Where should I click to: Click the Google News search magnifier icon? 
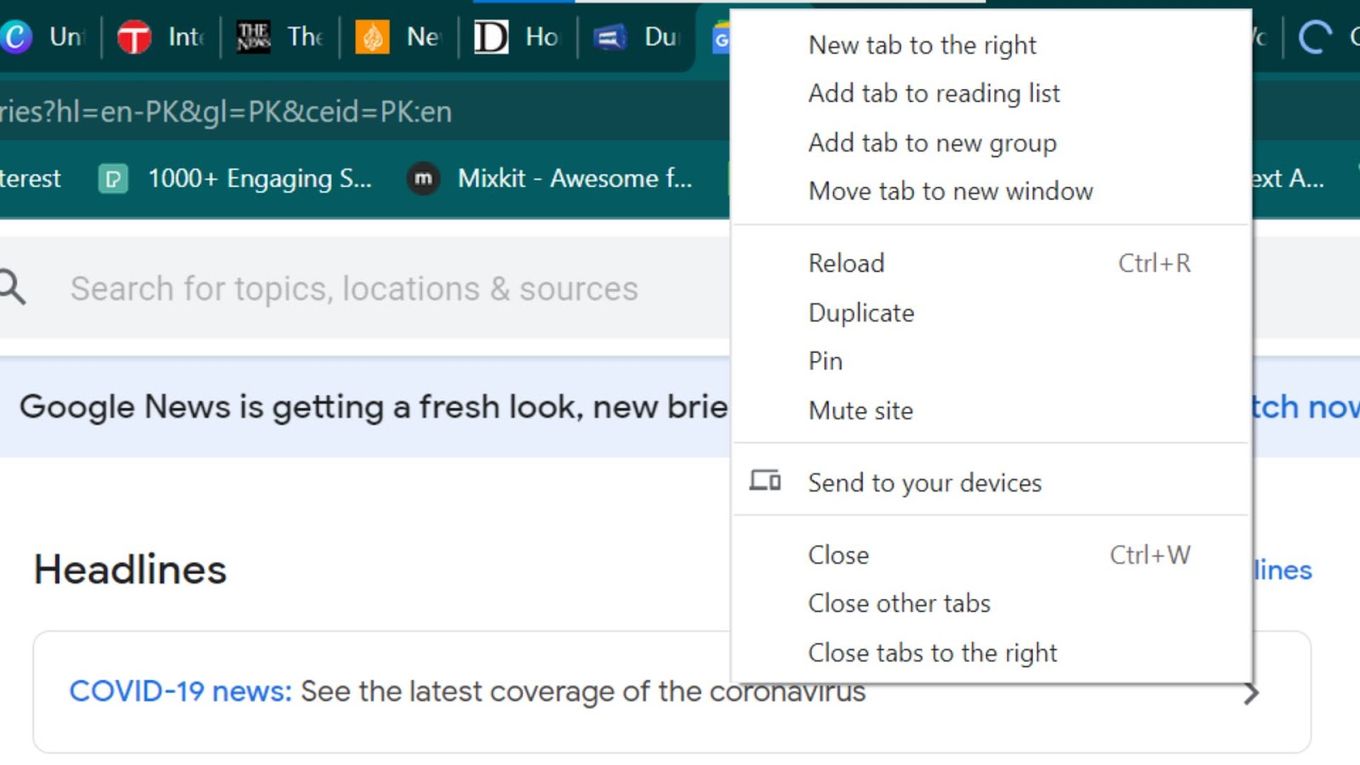pyautogui.click(x=12, y=288)
